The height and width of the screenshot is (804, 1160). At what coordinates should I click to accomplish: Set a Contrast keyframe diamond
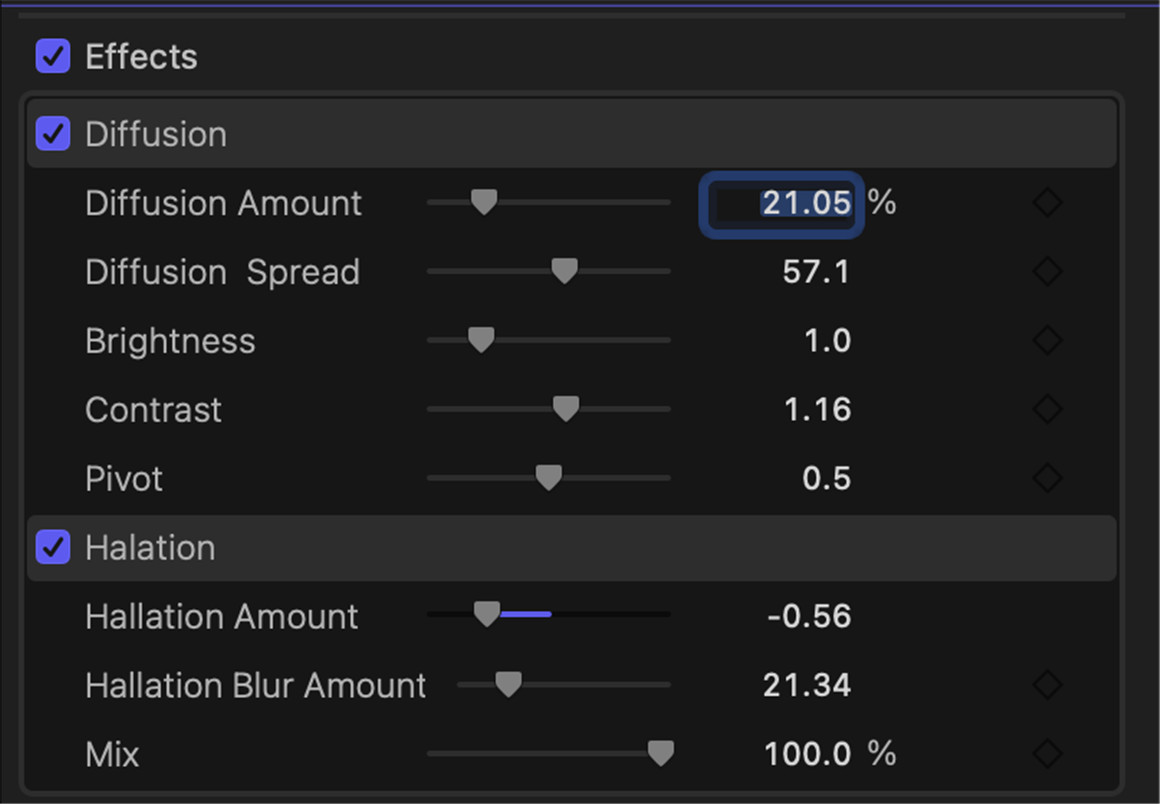coord(1048,409)
